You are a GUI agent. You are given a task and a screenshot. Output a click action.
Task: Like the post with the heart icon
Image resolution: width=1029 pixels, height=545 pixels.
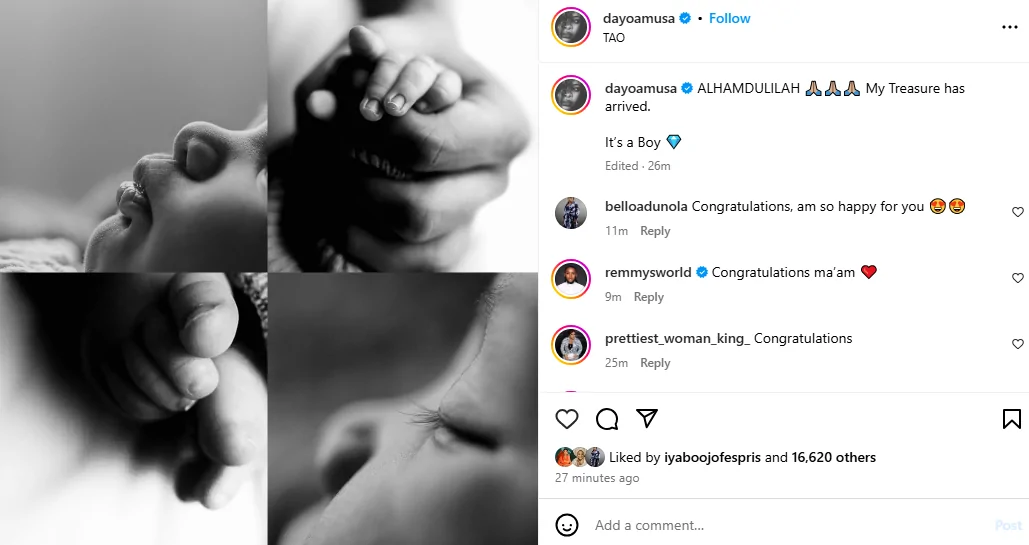pos(567,419)
